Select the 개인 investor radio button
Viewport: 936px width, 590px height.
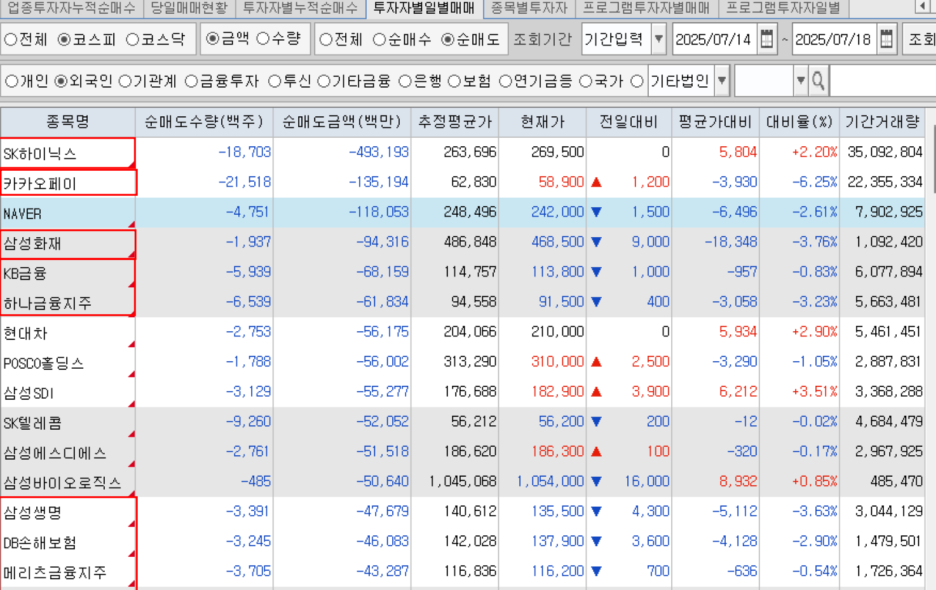12,81
